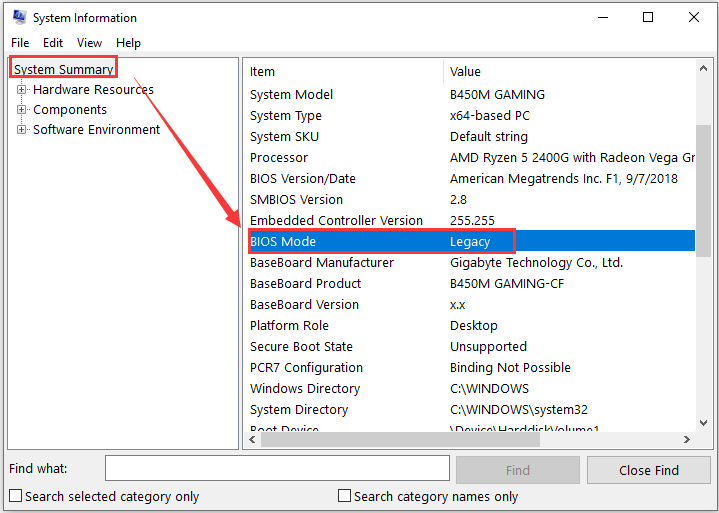The image size is (719, 513).
Task: Select the Secure Boot State row
Action: (x=471, y=347)
